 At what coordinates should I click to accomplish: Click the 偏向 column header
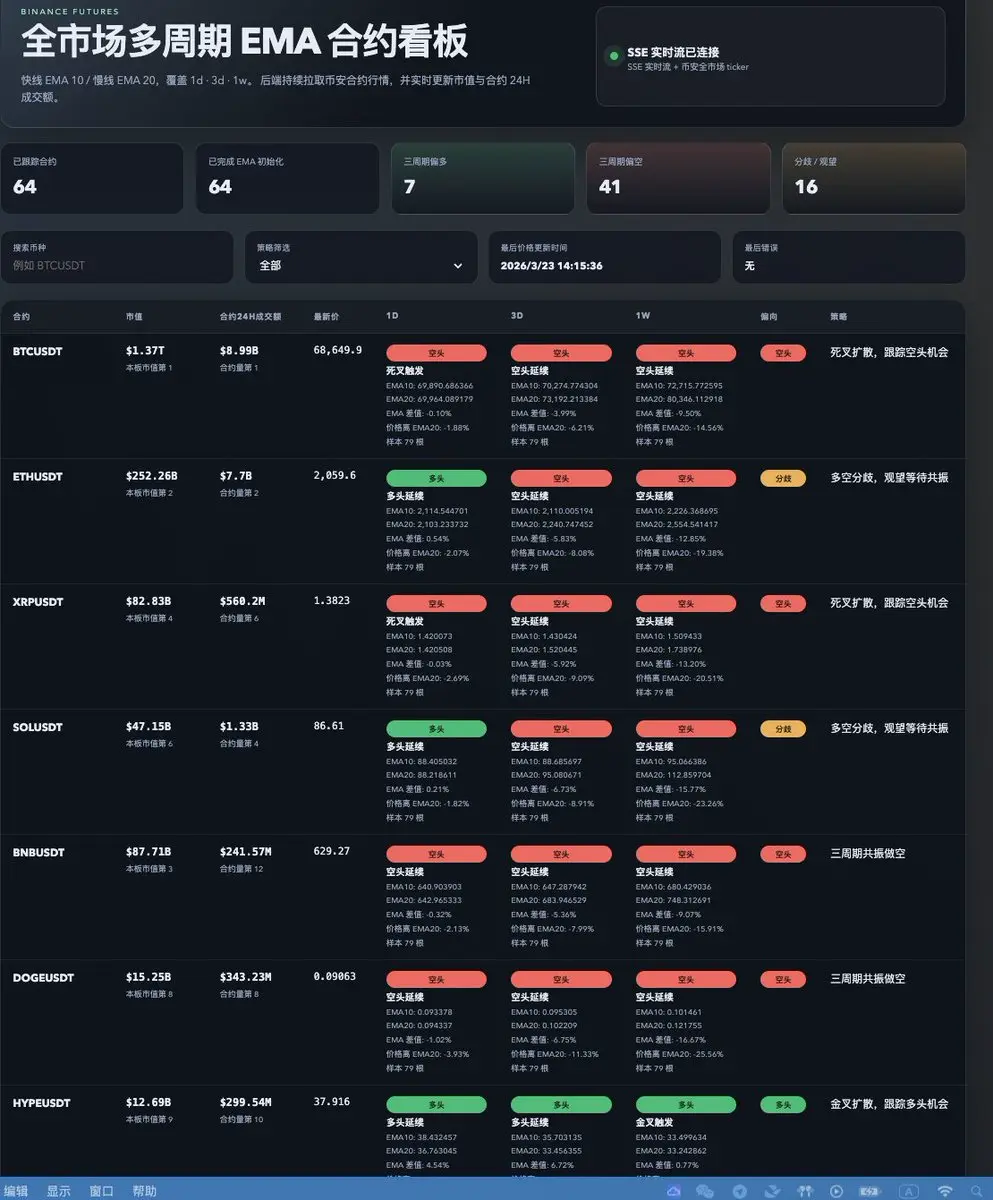[769, 316]
